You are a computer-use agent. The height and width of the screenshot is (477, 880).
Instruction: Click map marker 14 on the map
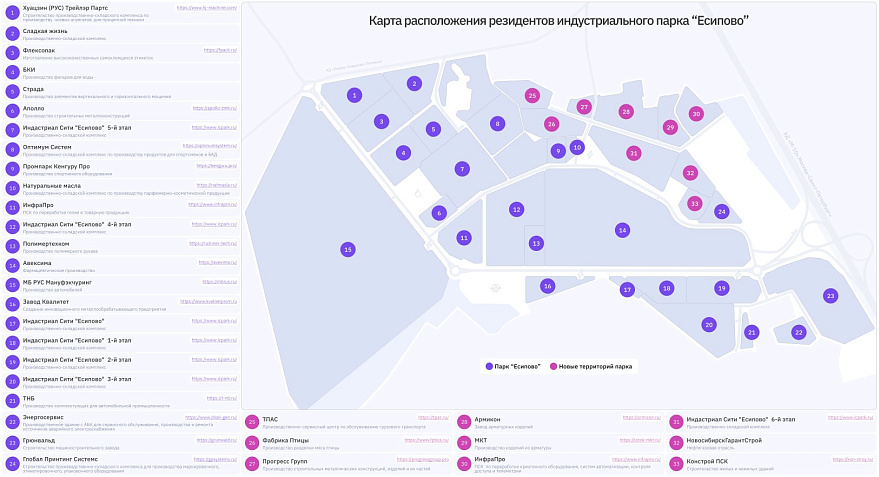tap(622, 230)
